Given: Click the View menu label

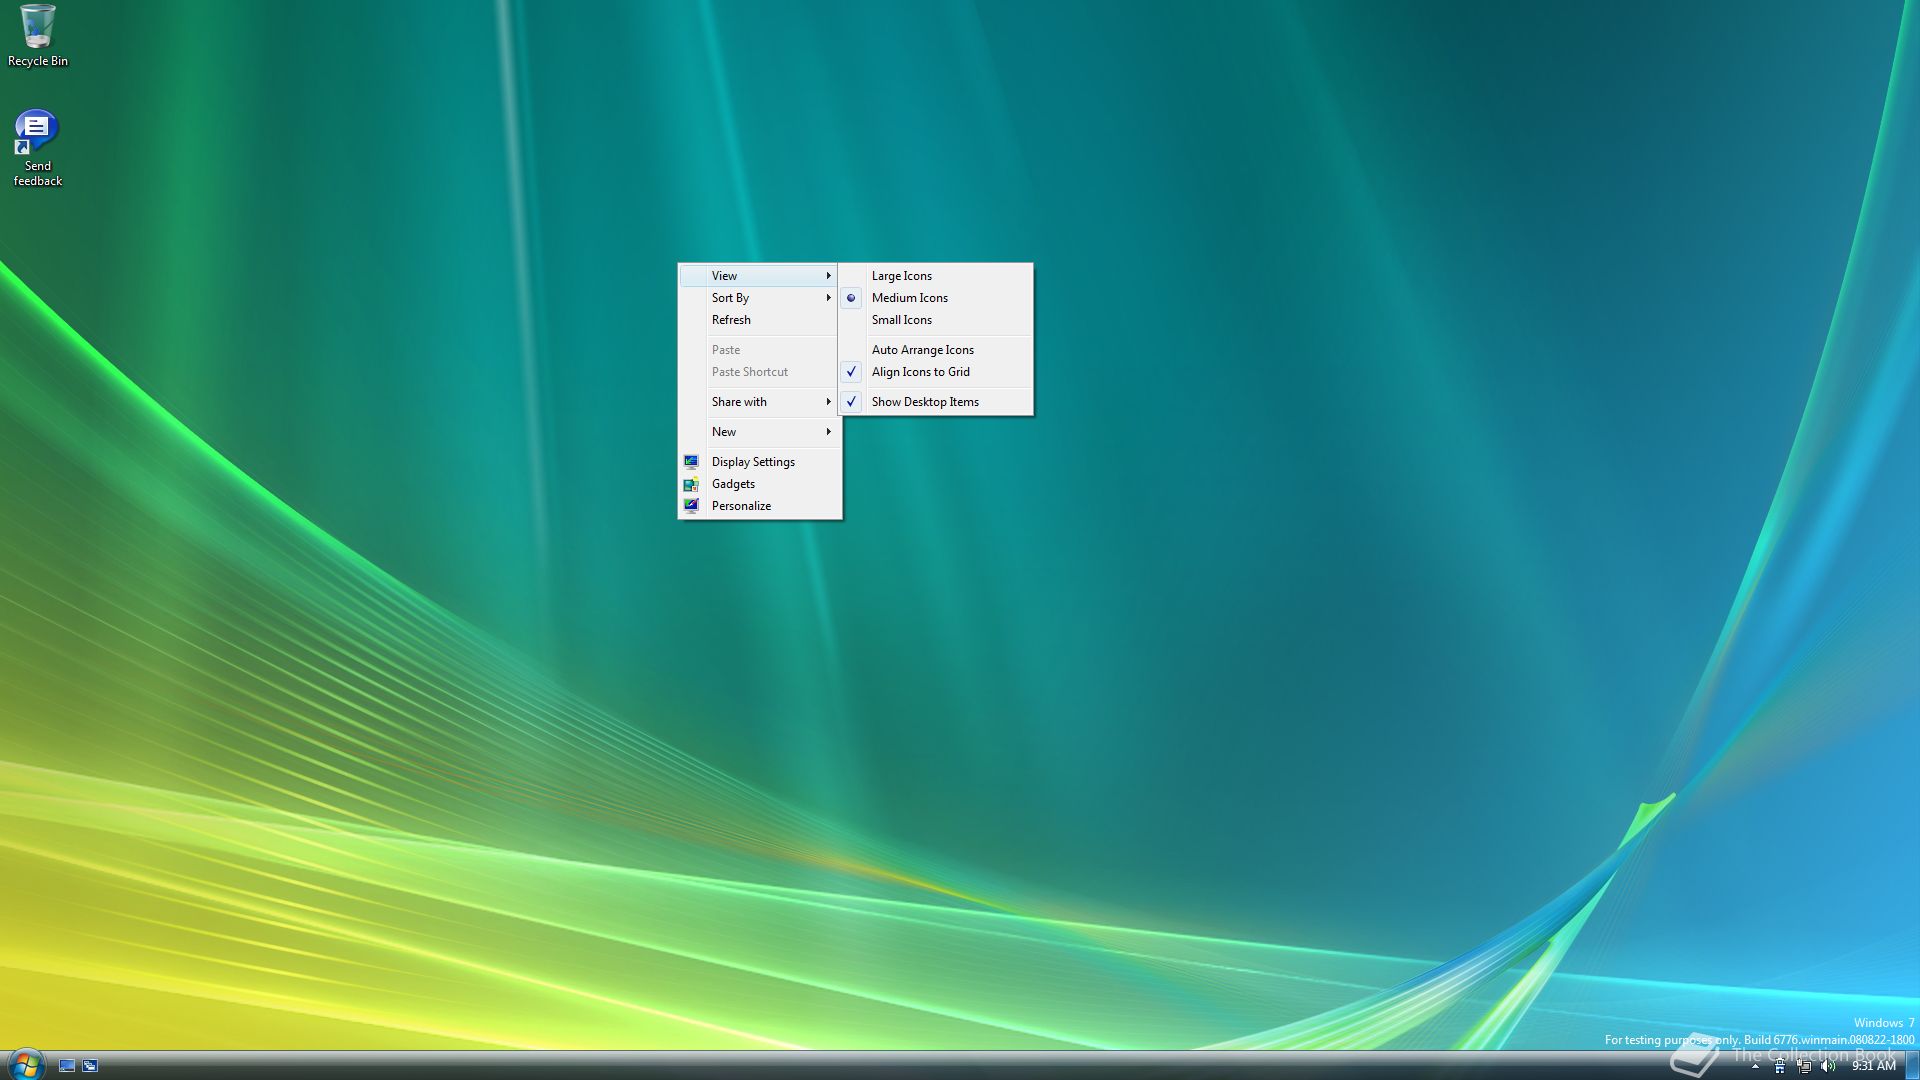Looking at the screenshot, I should 724,276.
